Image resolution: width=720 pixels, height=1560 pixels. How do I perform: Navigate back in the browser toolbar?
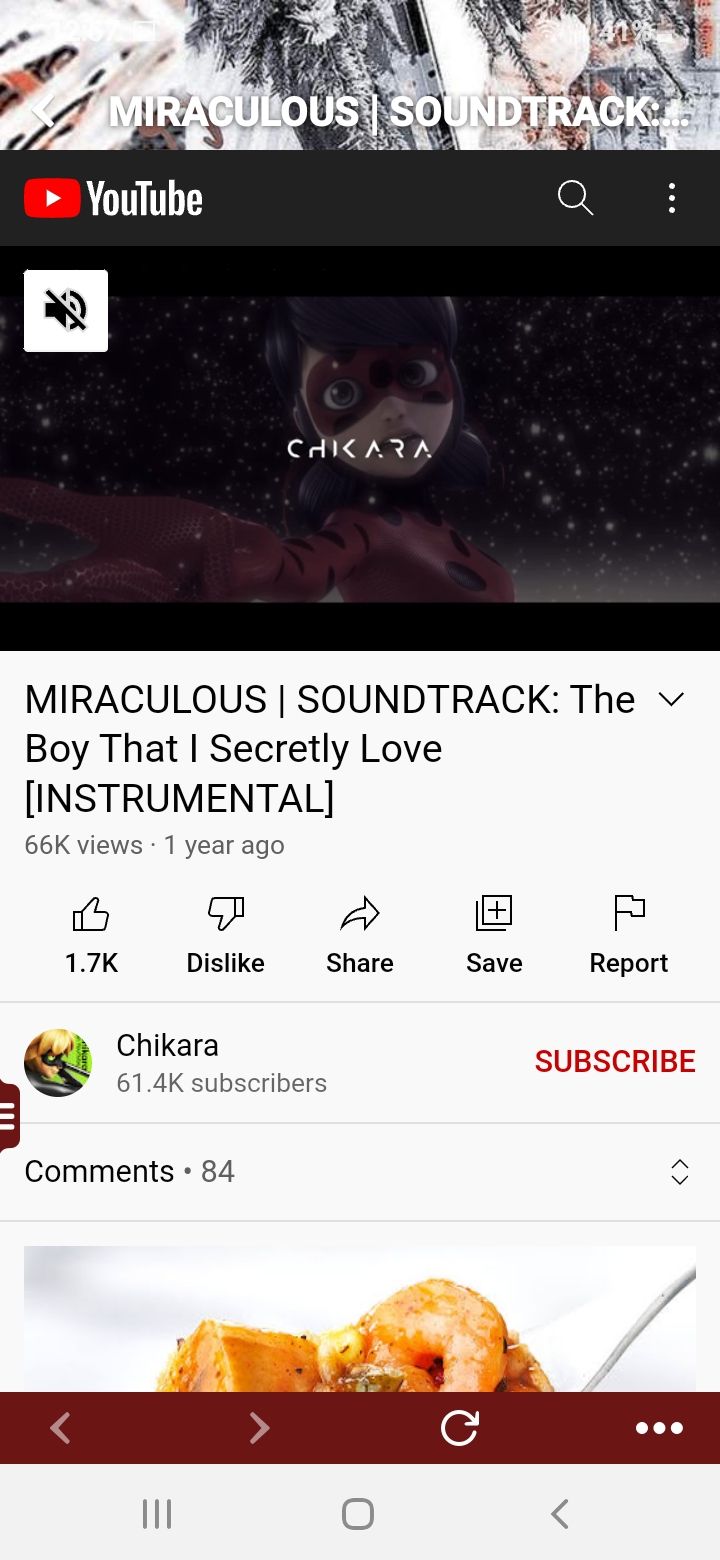pyautogui.click(x=60, y=1428)
